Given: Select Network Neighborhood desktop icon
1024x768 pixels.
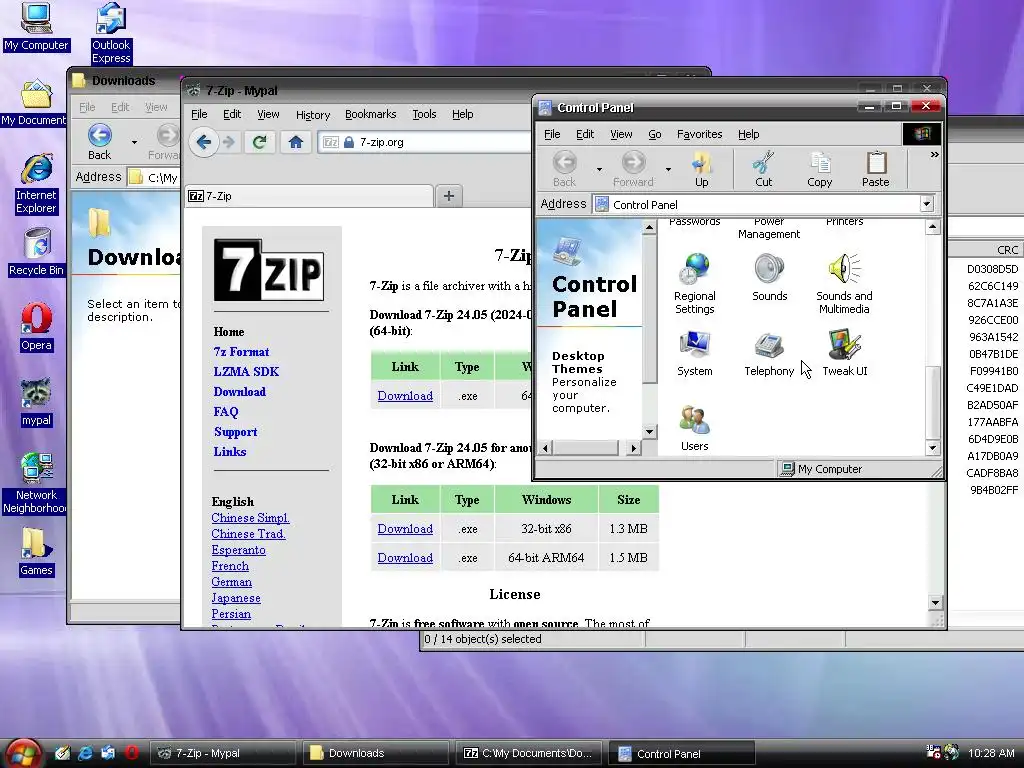Looking at the screenshot, I should pyautogui.click(x=37, y=484).
